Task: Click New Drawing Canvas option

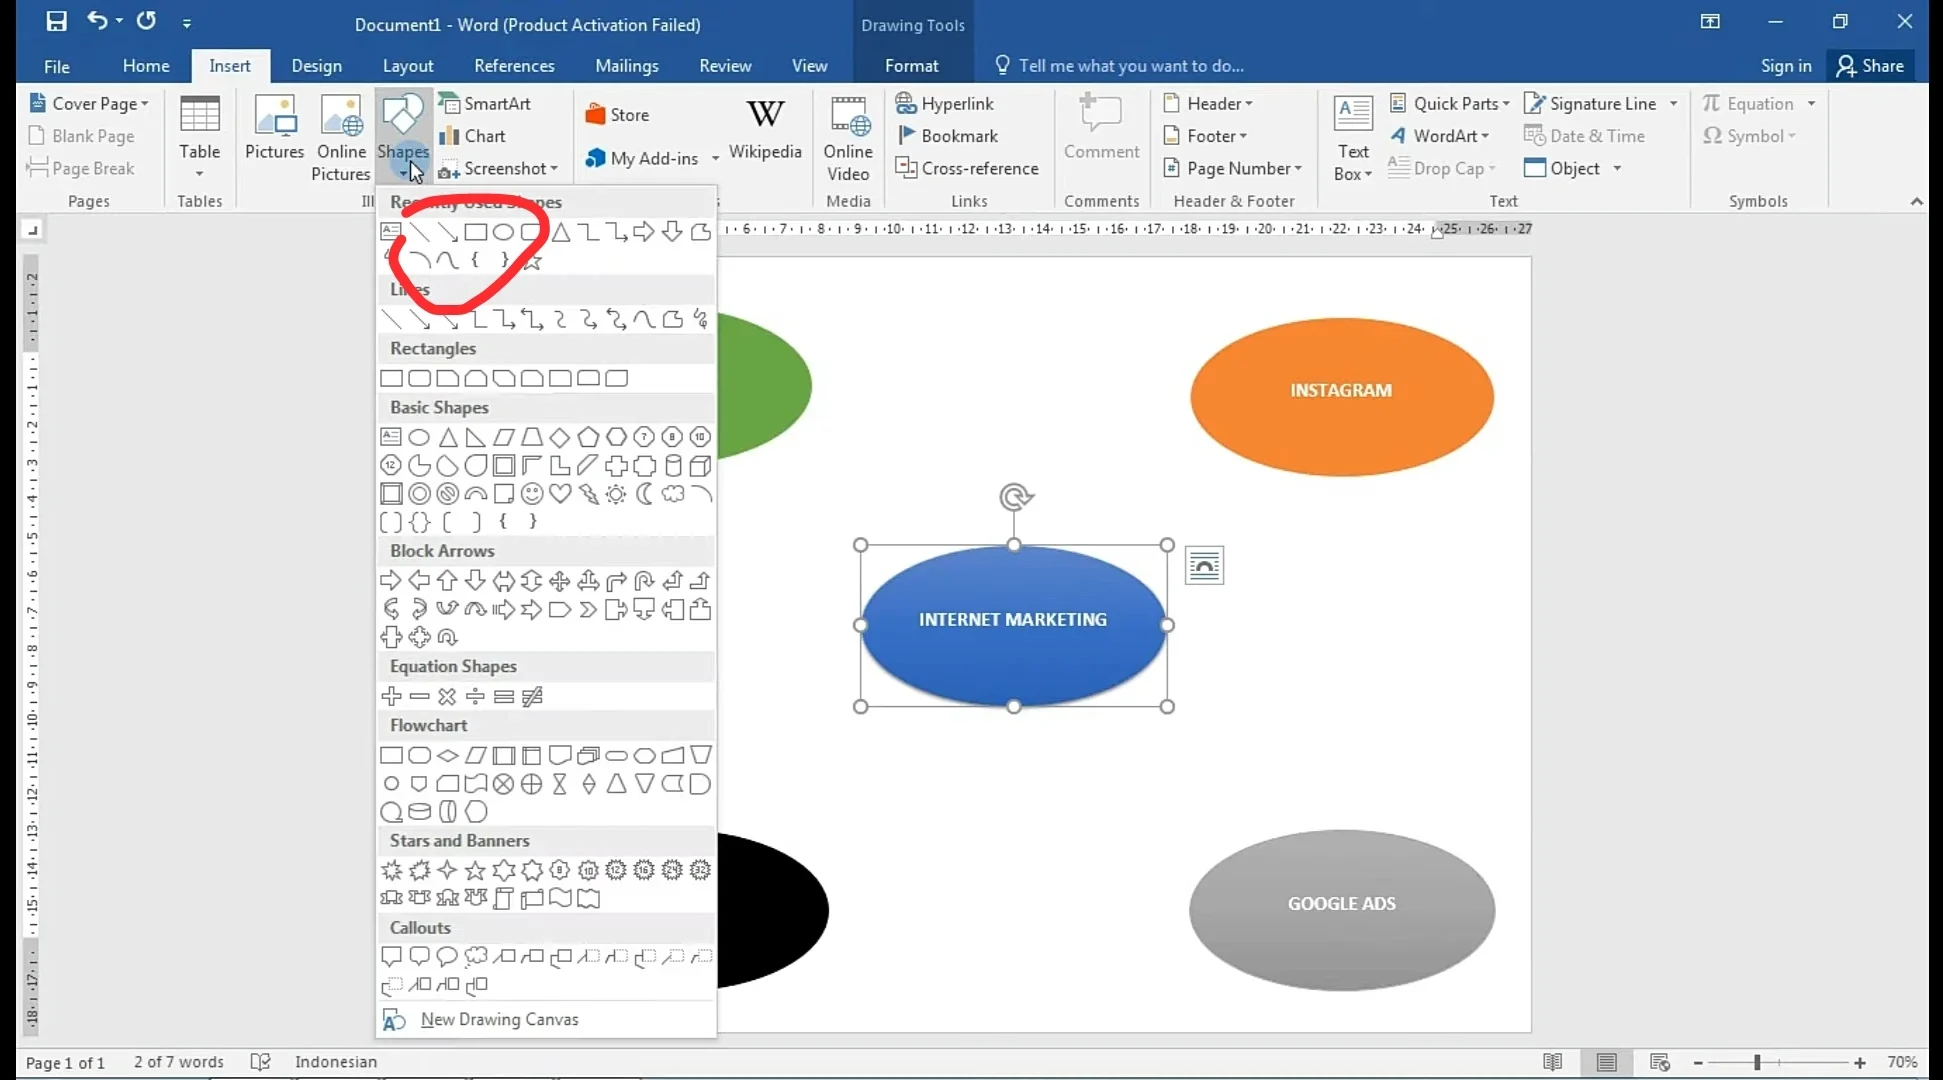Action: click(499, 1017)
